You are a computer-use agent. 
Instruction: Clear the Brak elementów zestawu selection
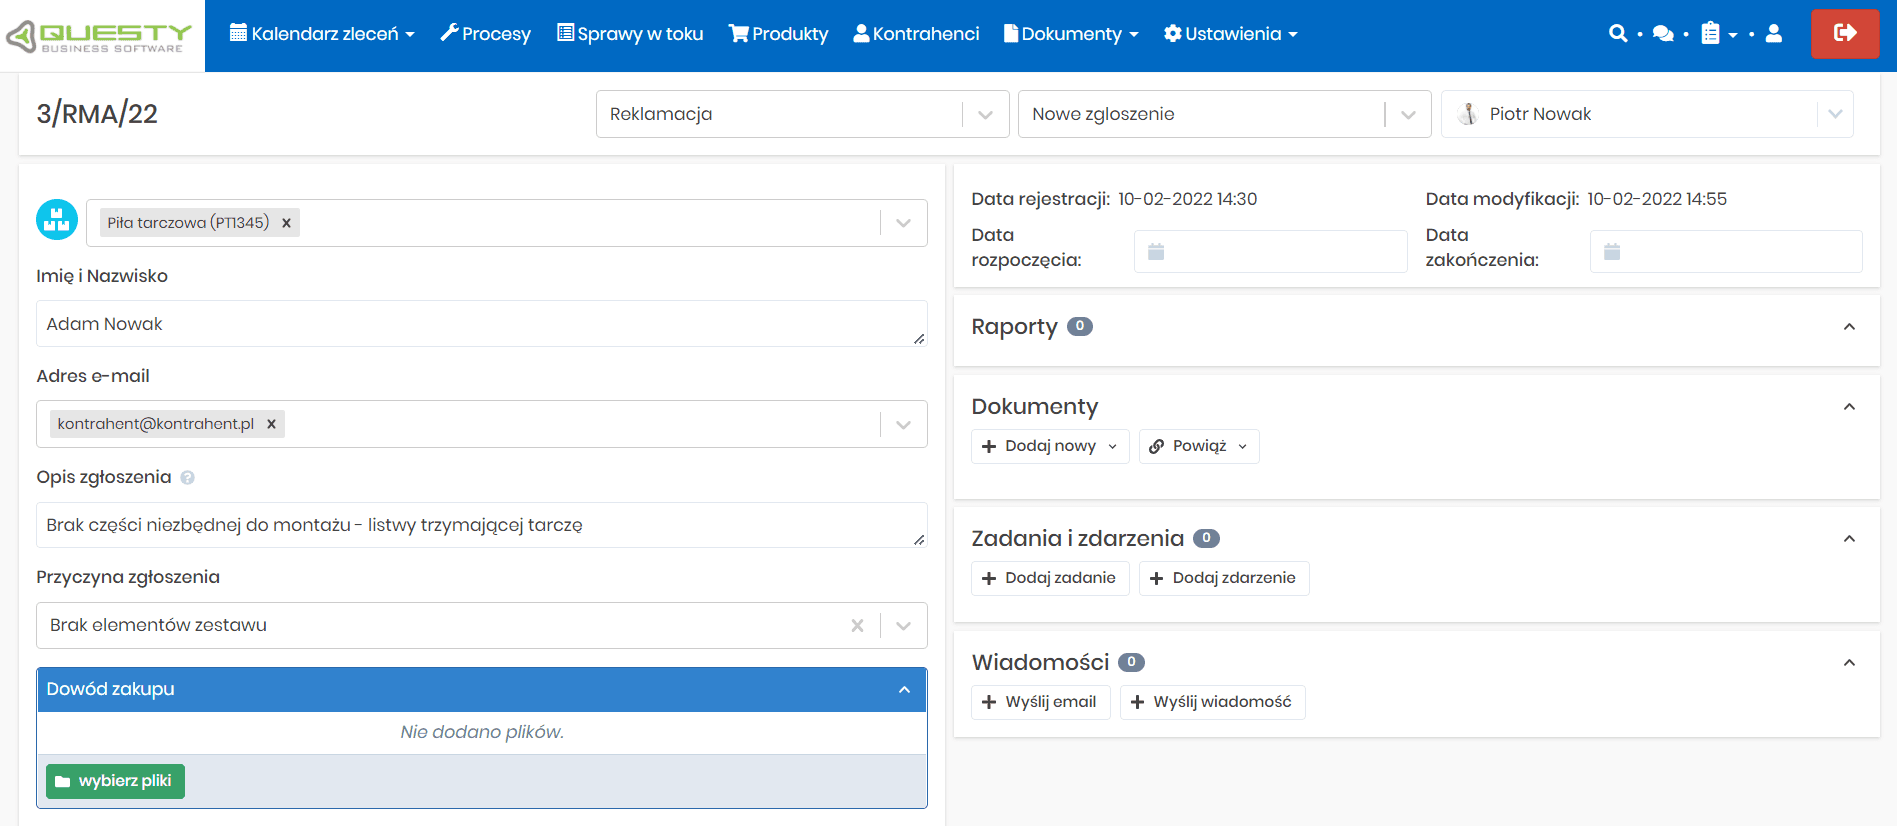[857, 625]
